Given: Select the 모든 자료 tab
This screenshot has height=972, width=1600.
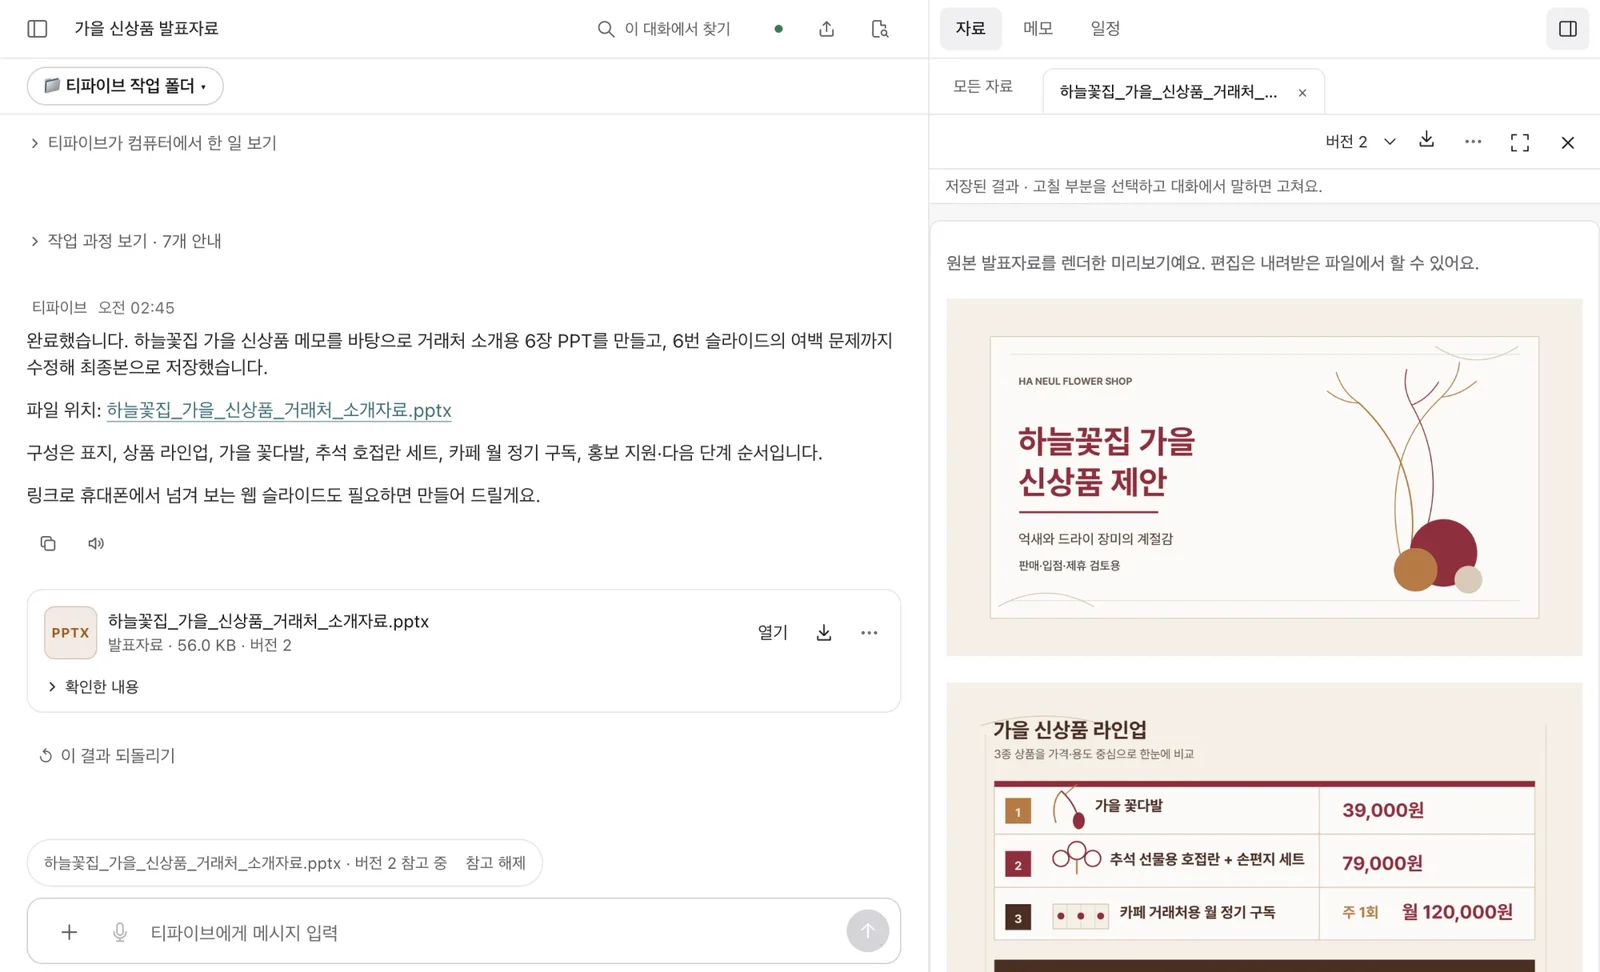Looking at the screenshot, I should click(983, 87).
